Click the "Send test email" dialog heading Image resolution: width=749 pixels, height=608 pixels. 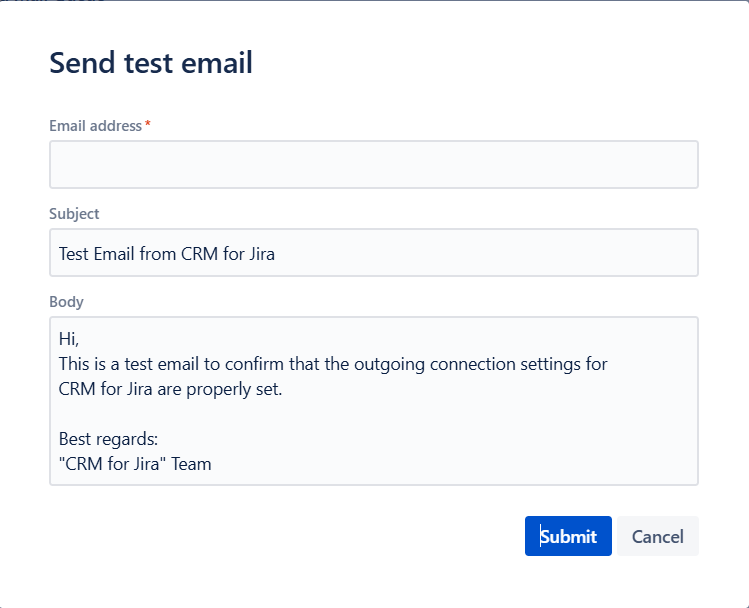(x=151, y=63)
